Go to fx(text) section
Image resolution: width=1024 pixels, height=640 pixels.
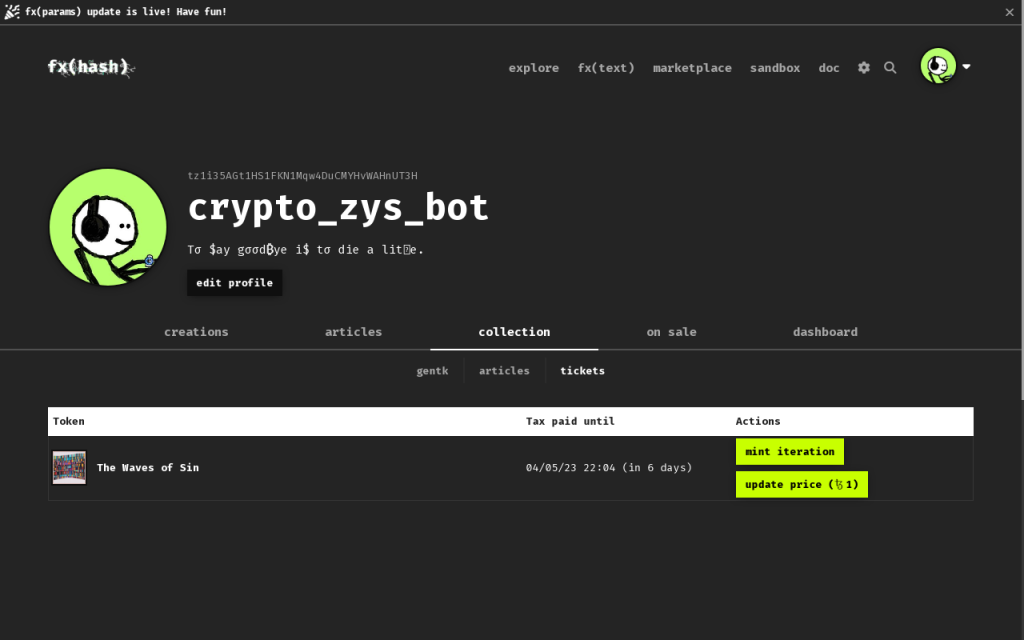click(606, 68)
